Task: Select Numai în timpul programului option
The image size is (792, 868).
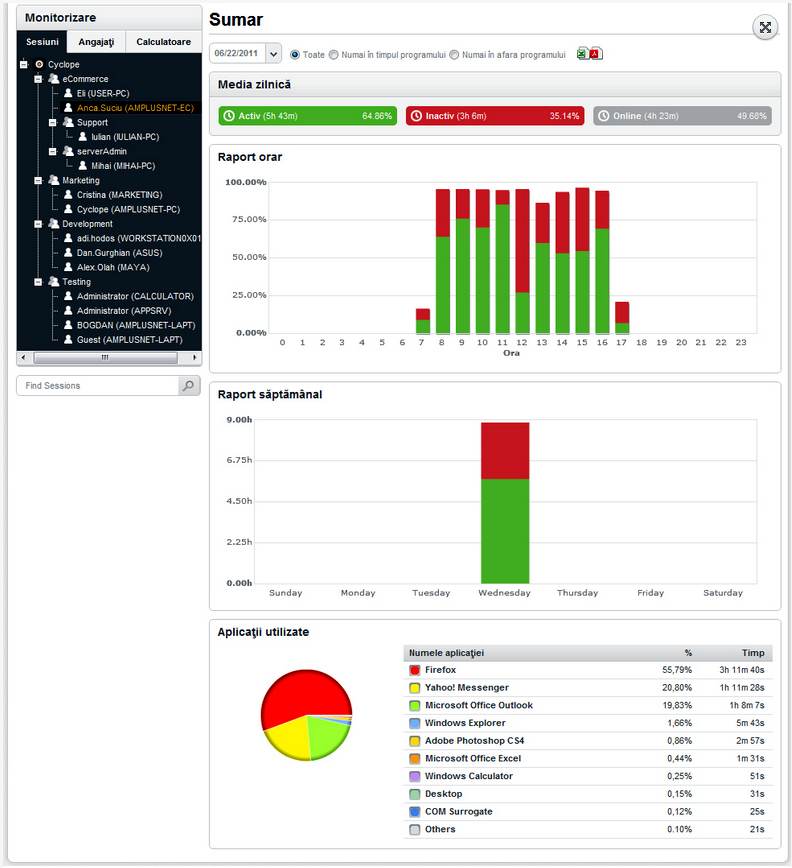Action: point(334,55)
